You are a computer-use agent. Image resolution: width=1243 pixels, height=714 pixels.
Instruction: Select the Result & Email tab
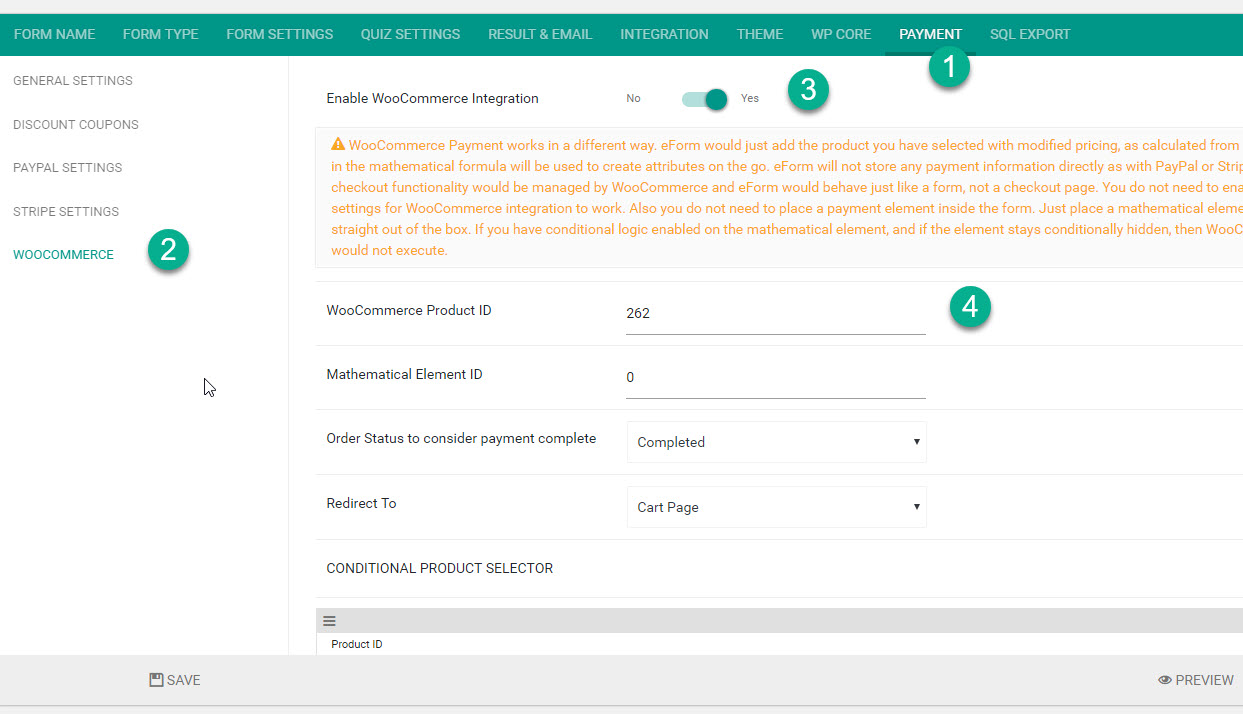540,34
